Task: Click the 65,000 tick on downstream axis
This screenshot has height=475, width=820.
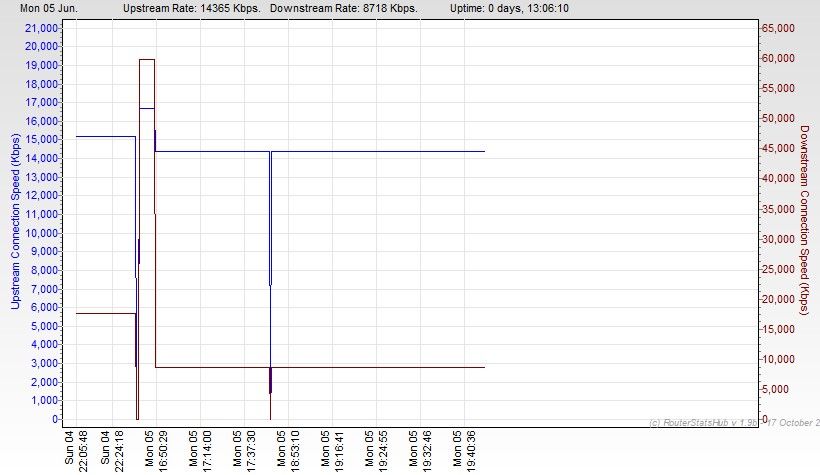Action: (x=777, y=28)
